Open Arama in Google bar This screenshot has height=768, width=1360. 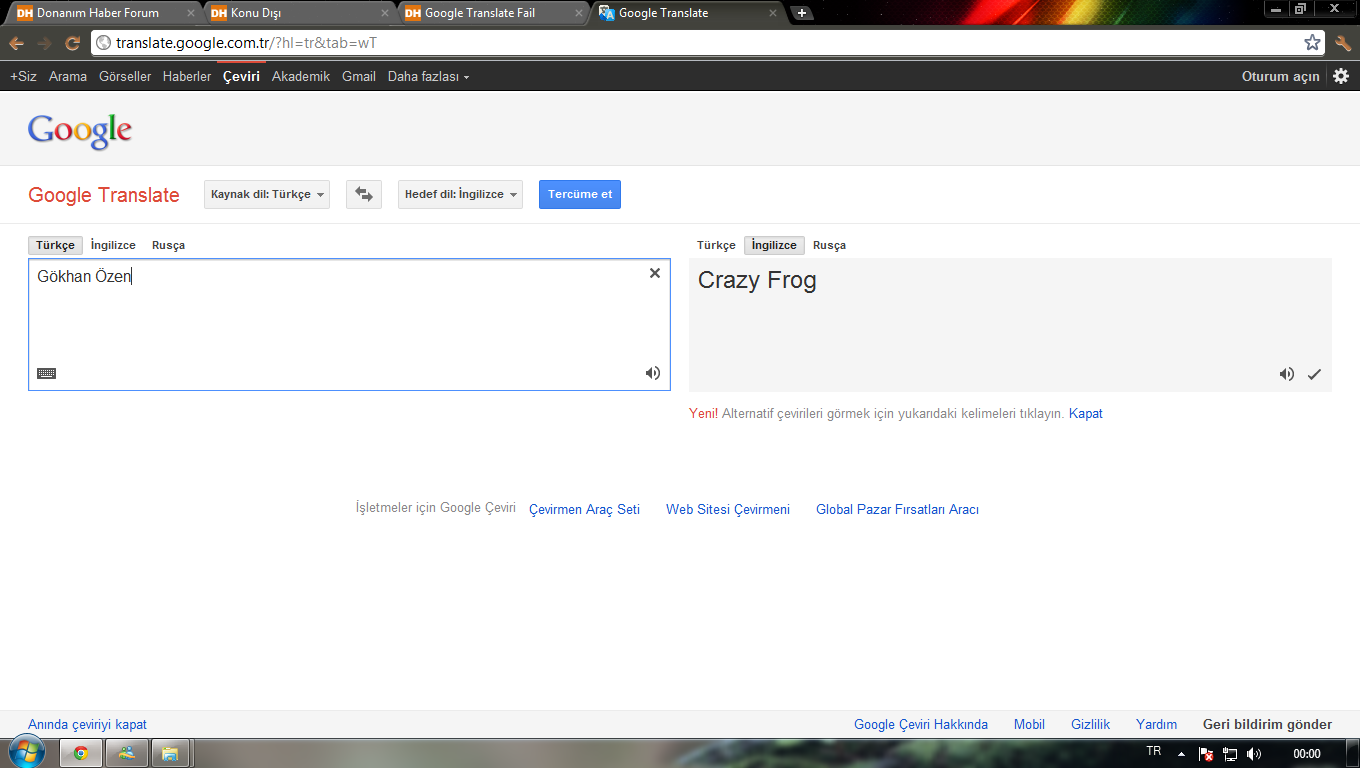(x=68, y=76)
